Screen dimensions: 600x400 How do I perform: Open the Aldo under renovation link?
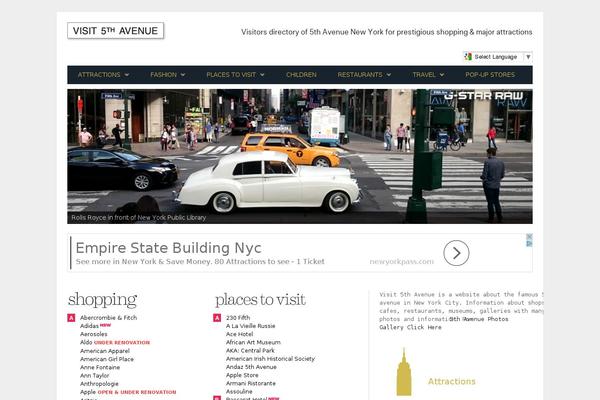115,343
